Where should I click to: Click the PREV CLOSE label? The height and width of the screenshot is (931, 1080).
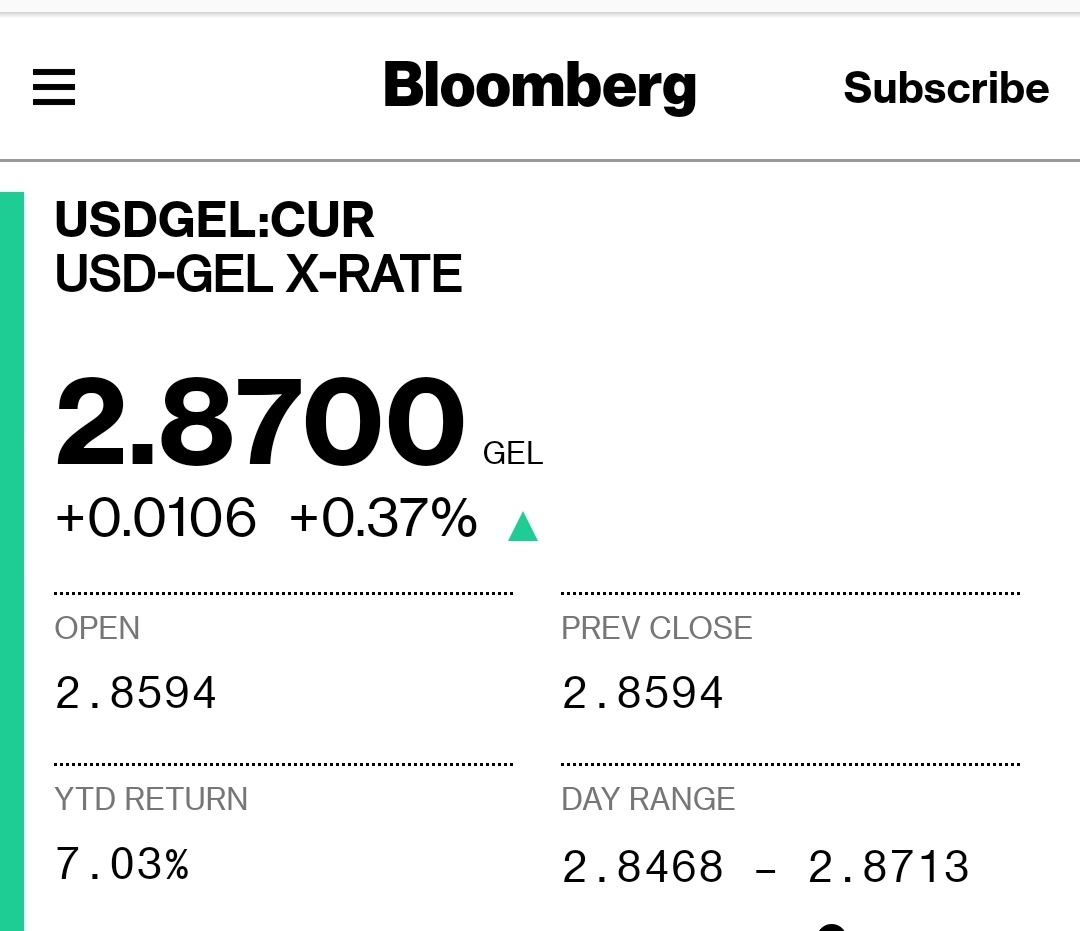click(657, 628)
